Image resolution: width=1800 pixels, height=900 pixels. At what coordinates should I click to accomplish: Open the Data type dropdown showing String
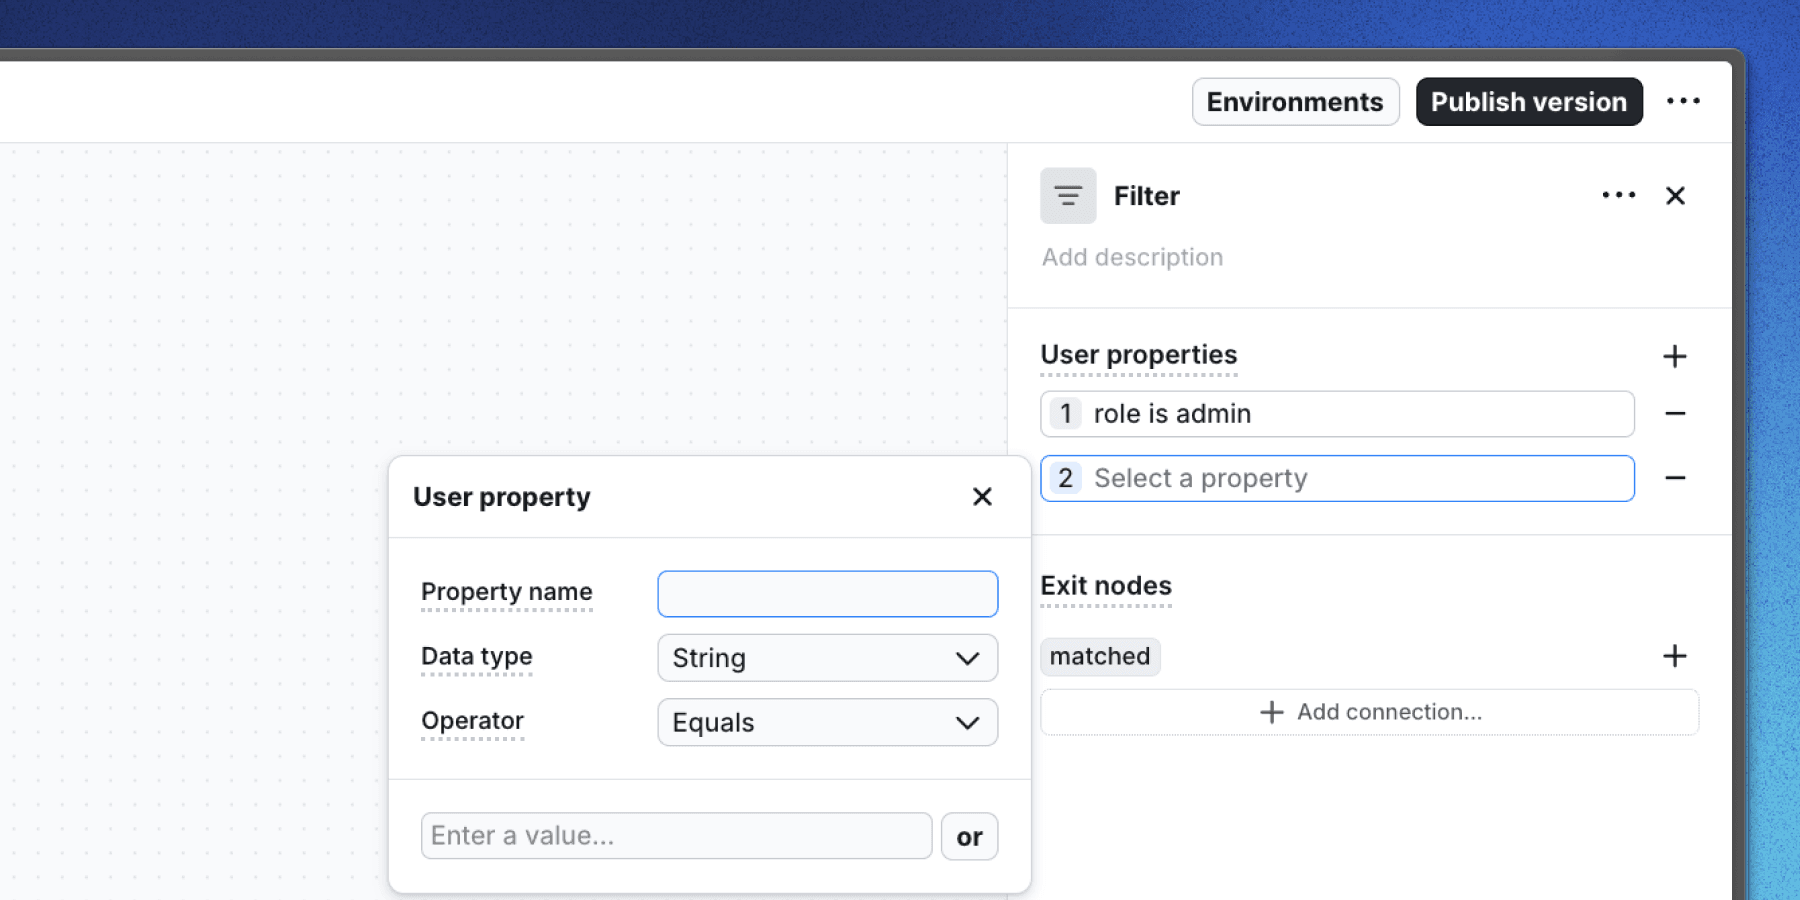tap(827, 658)
